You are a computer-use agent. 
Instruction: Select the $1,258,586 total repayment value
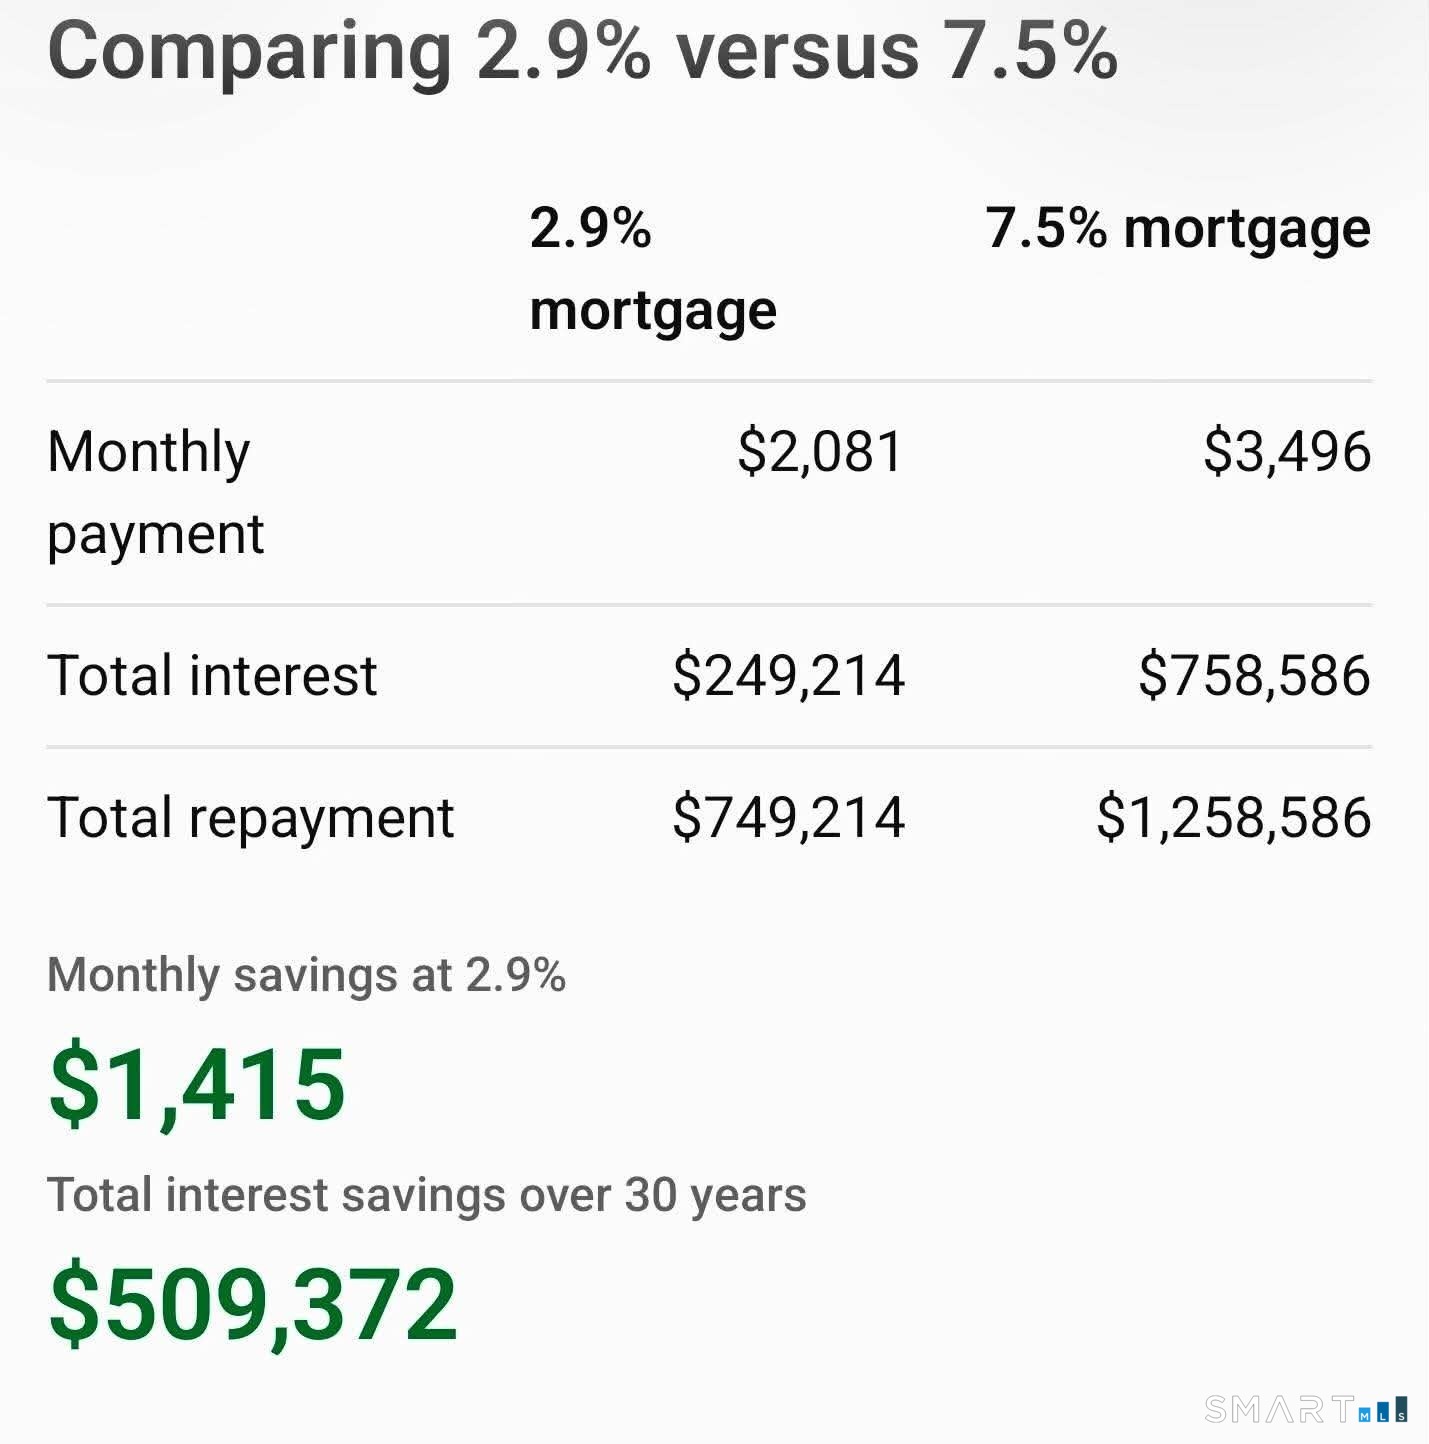pos(1233,817)
